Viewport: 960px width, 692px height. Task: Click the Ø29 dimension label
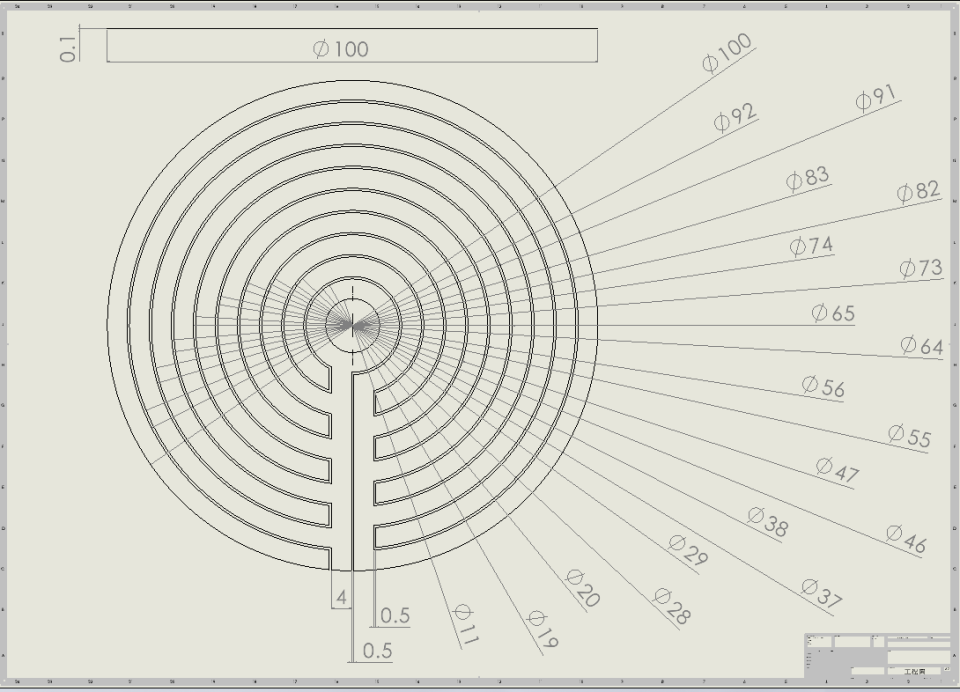point(688,550)
